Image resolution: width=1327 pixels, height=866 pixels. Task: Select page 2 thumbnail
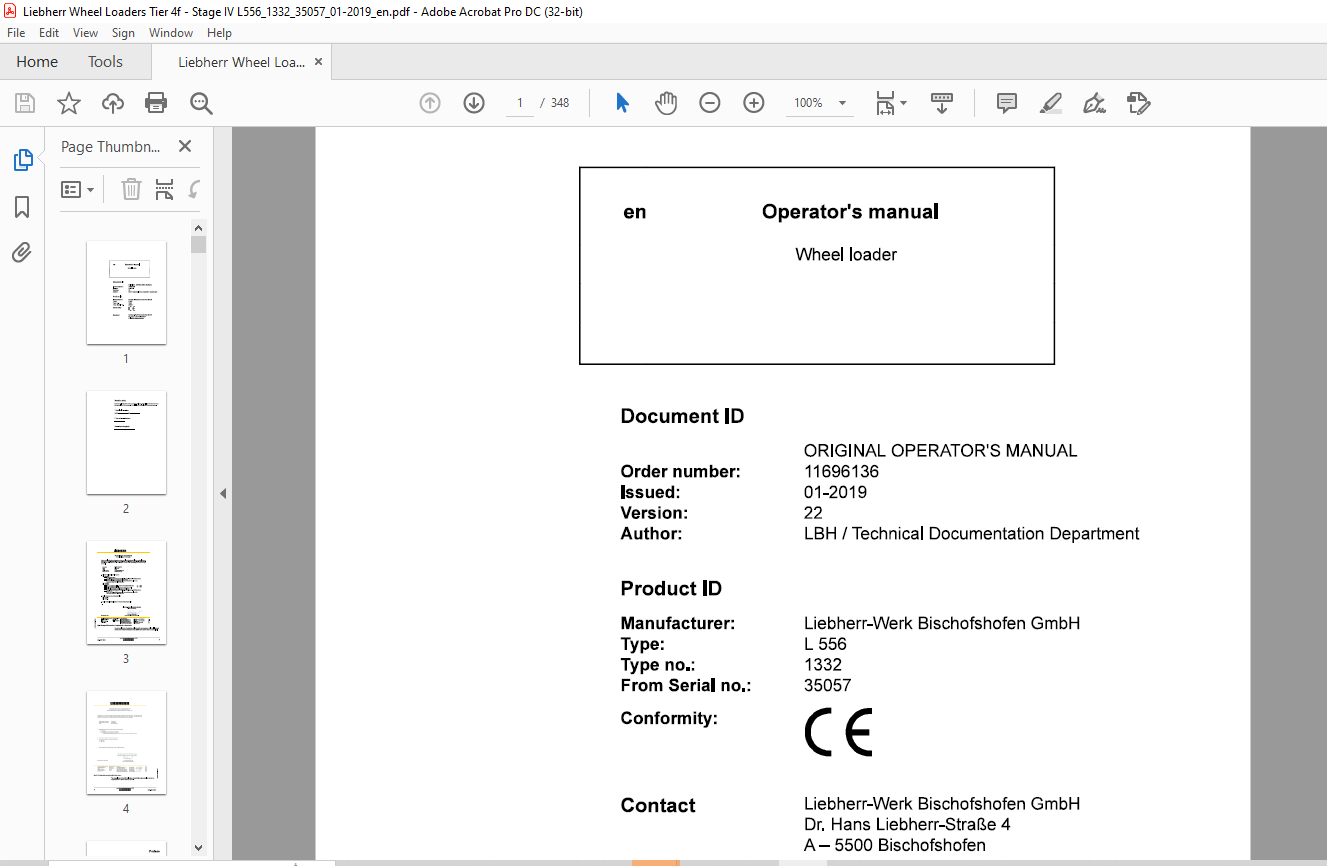(x=126, y=443)
